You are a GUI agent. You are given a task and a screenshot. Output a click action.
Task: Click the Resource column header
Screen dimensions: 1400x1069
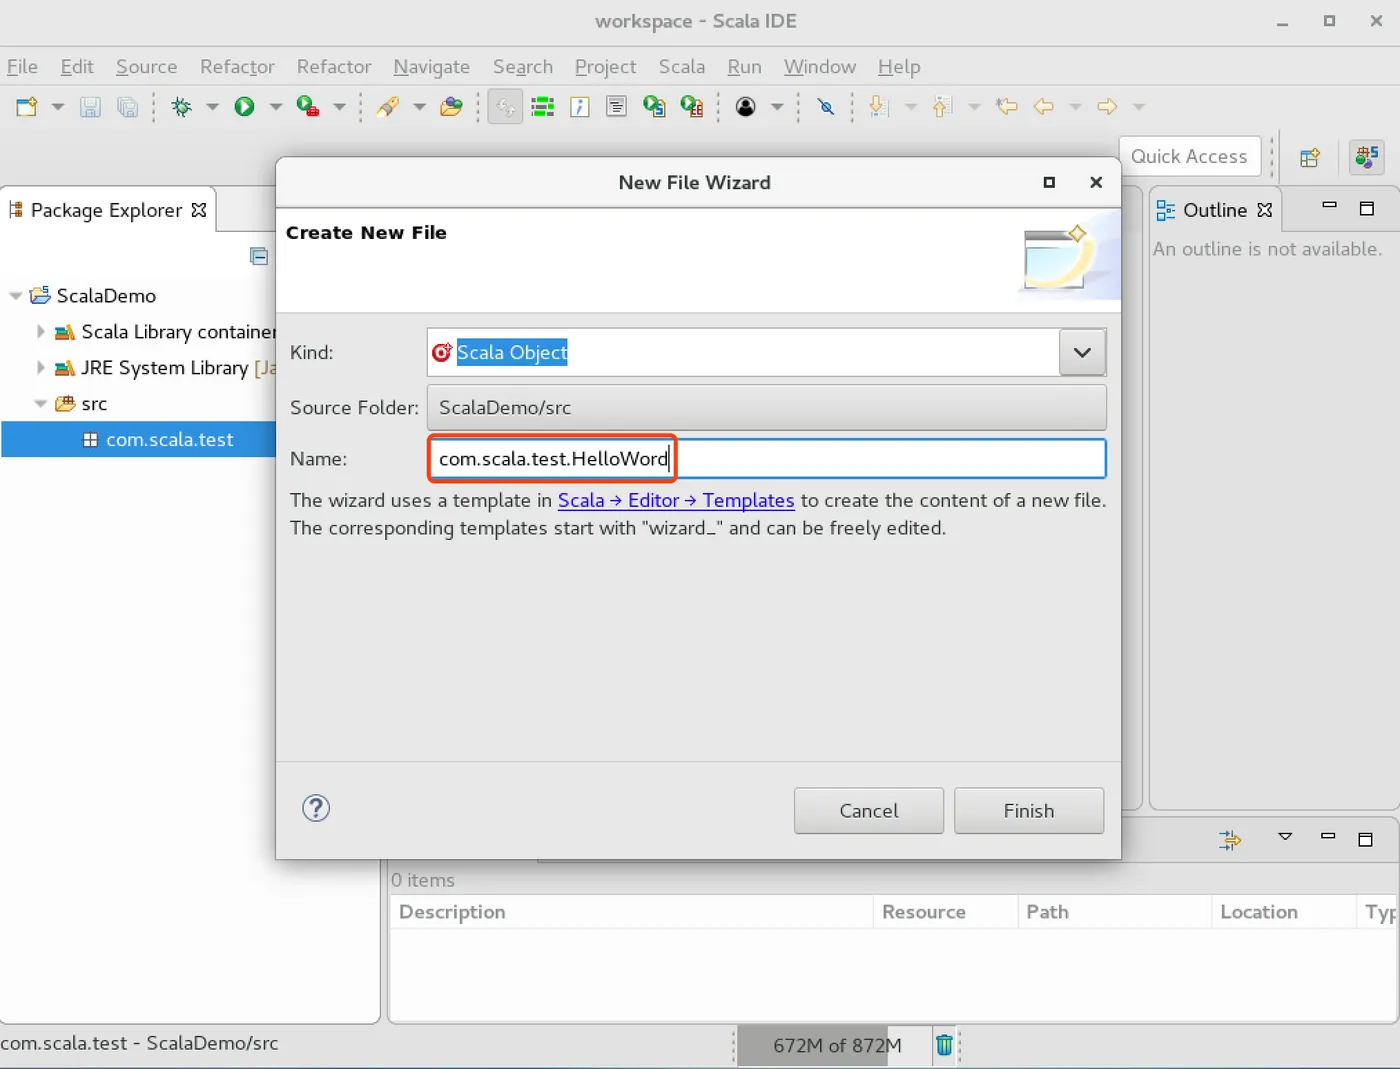945,912
